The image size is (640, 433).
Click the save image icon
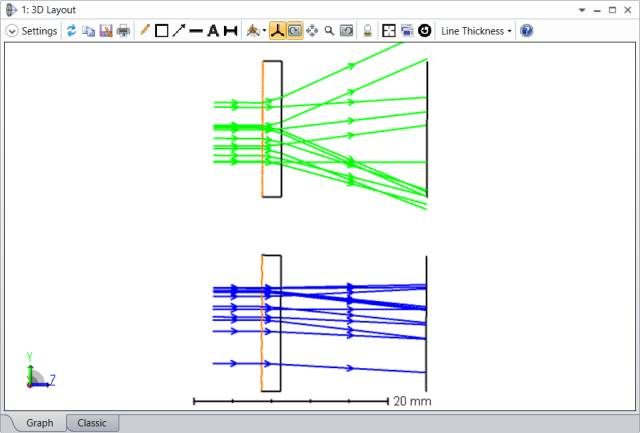point(105,31)
